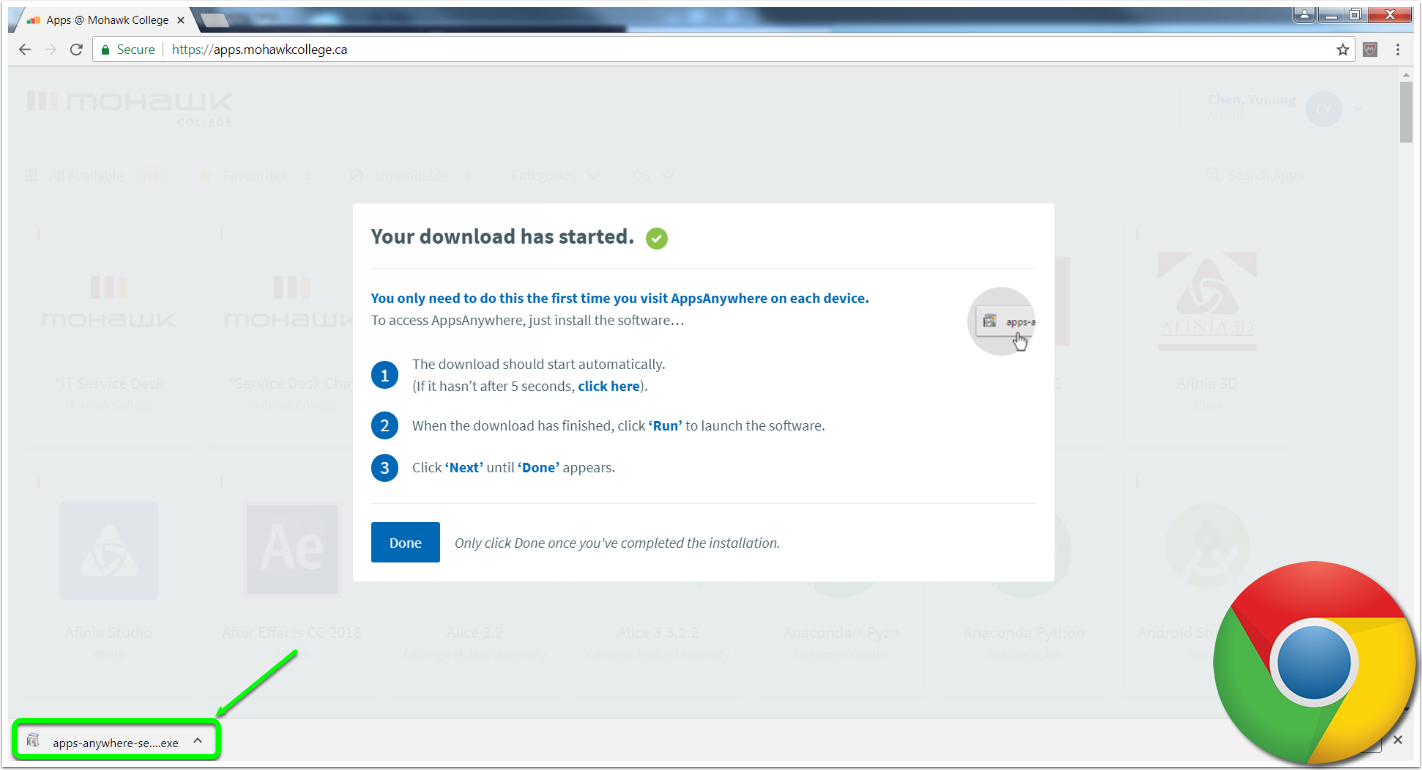Viewport: 1422px width, 770px height.
Task: Open the Categories dropdown filter
Action: point(555,176)
